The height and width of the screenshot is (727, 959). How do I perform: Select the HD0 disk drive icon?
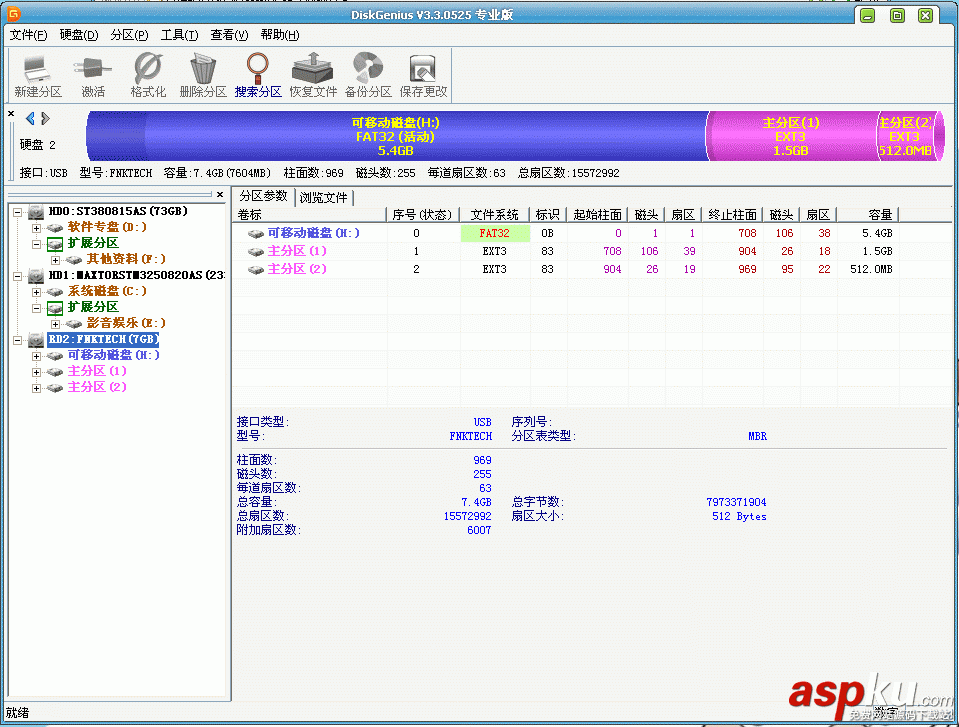pyautogui.click(x=36, y=212)
